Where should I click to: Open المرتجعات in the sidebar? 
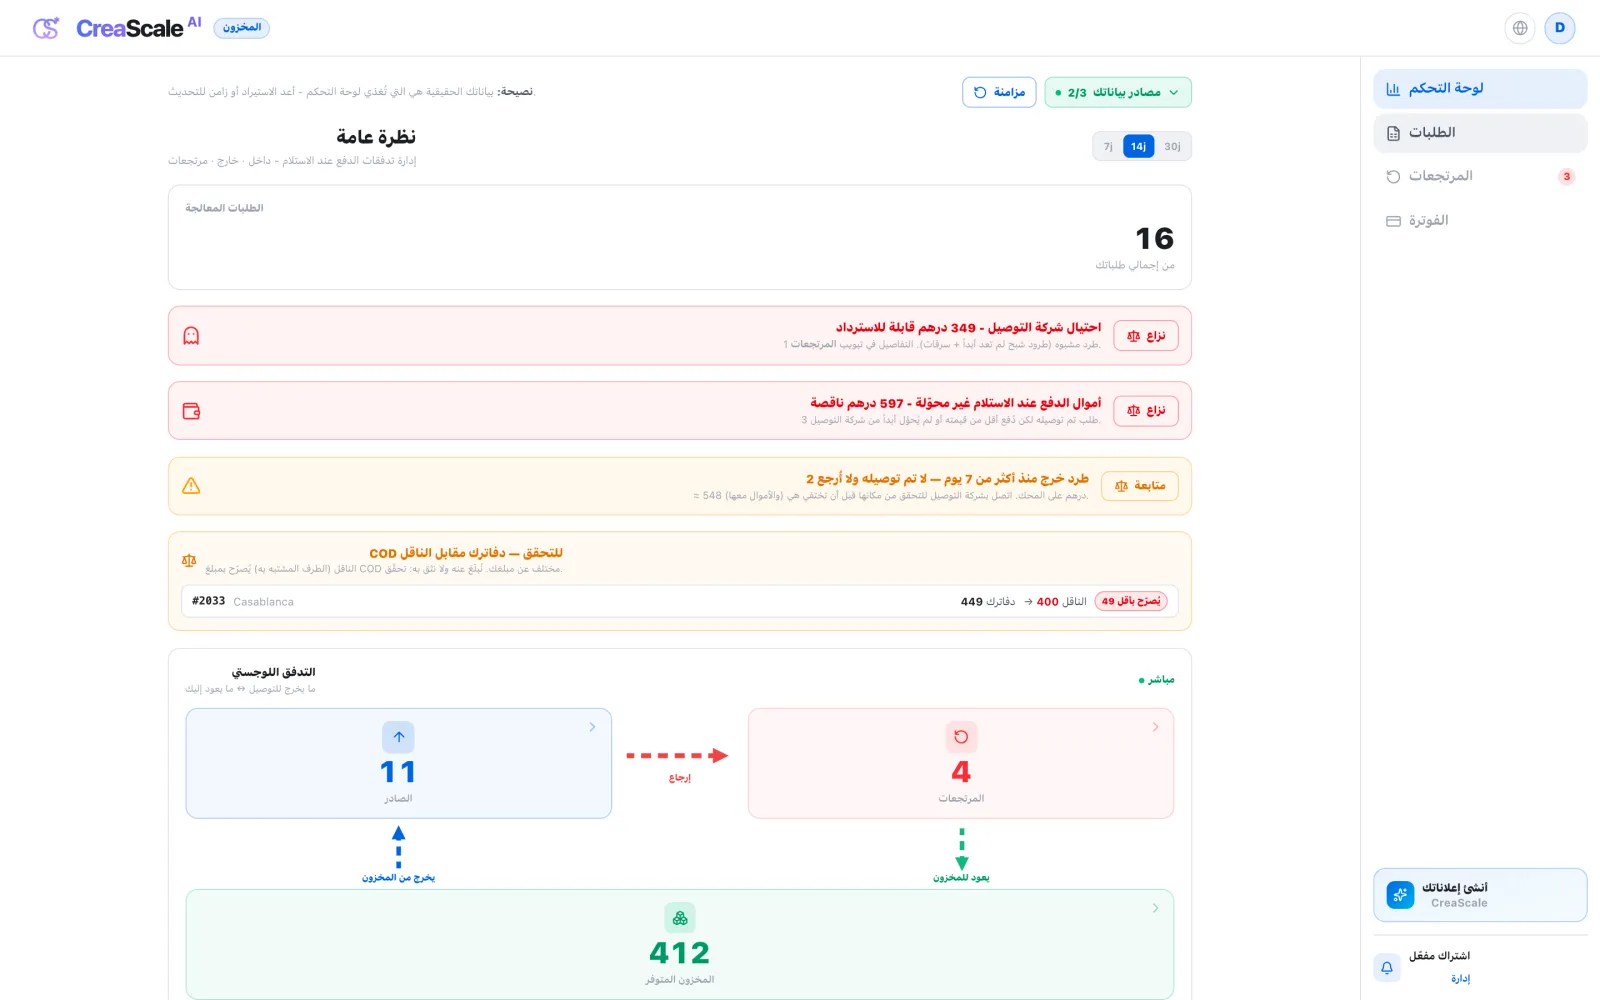(1480, 177)
